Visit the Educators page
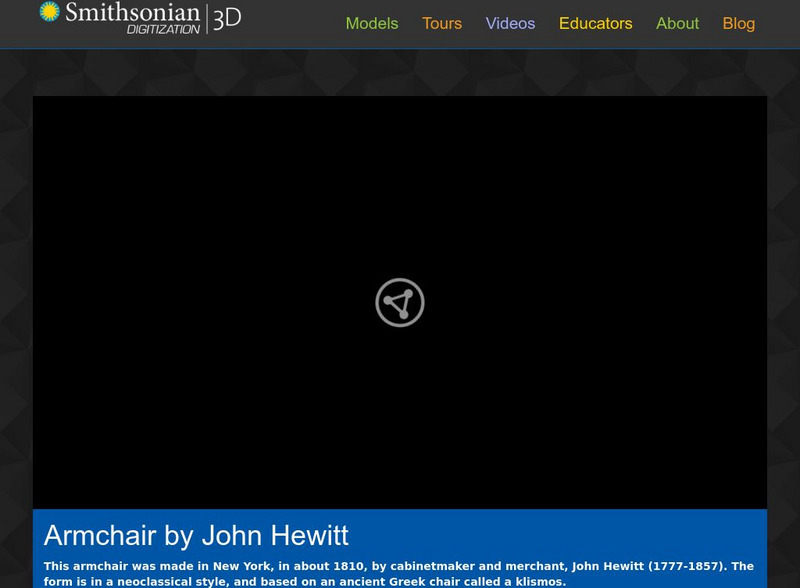This screenshot has width=800, height=588. (x=595, y=23)
